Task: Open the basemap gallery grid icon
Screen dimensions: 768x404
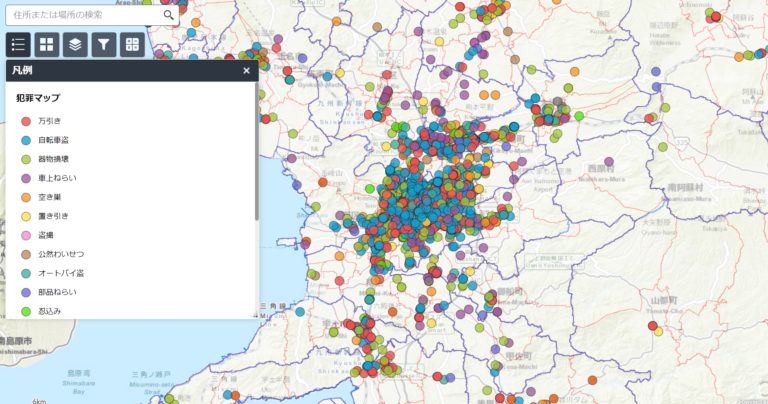Action: [x=47, y=44]
